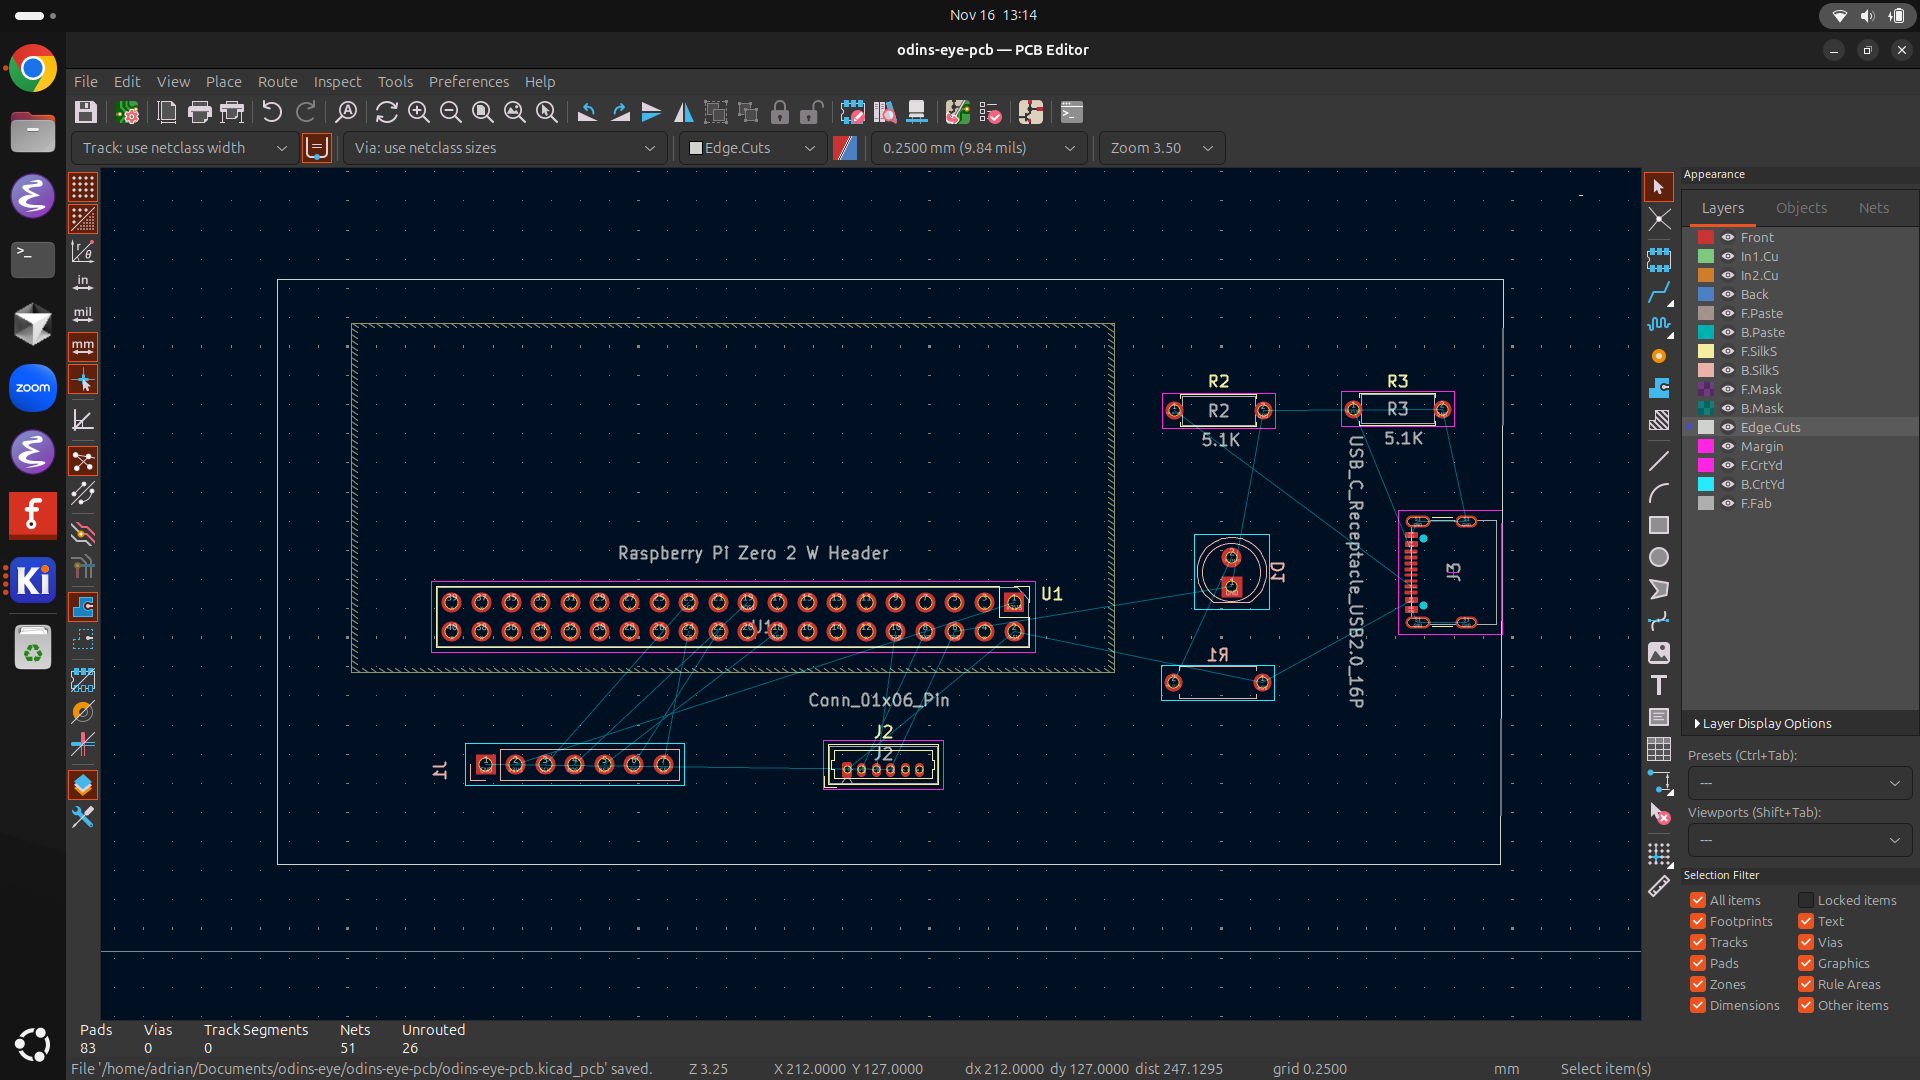Click the Save board icon
The image size is (1920, 1080).
[86, 112]
